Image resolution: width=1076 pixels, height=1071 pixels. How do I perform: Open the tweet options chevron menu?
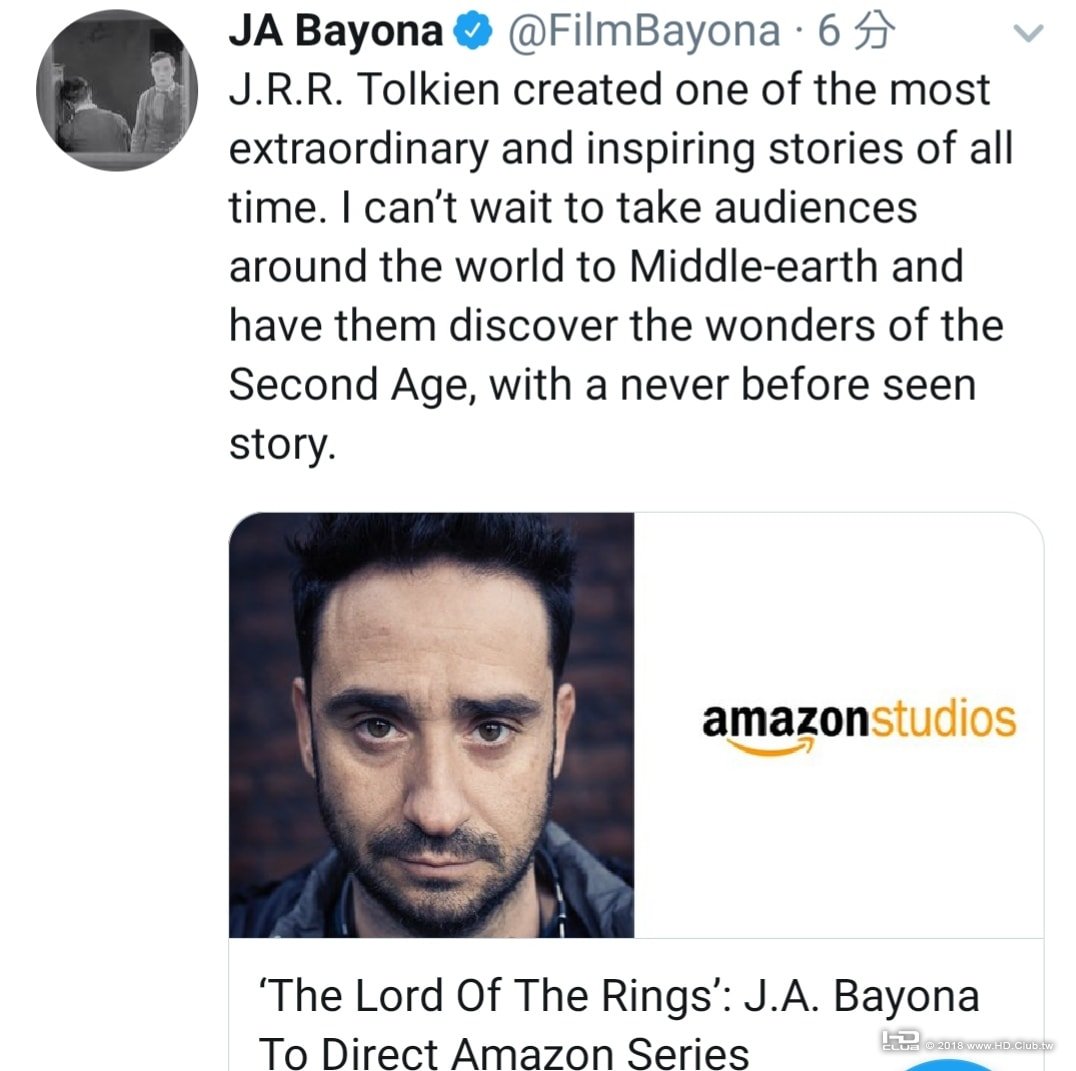point(1027,34)
